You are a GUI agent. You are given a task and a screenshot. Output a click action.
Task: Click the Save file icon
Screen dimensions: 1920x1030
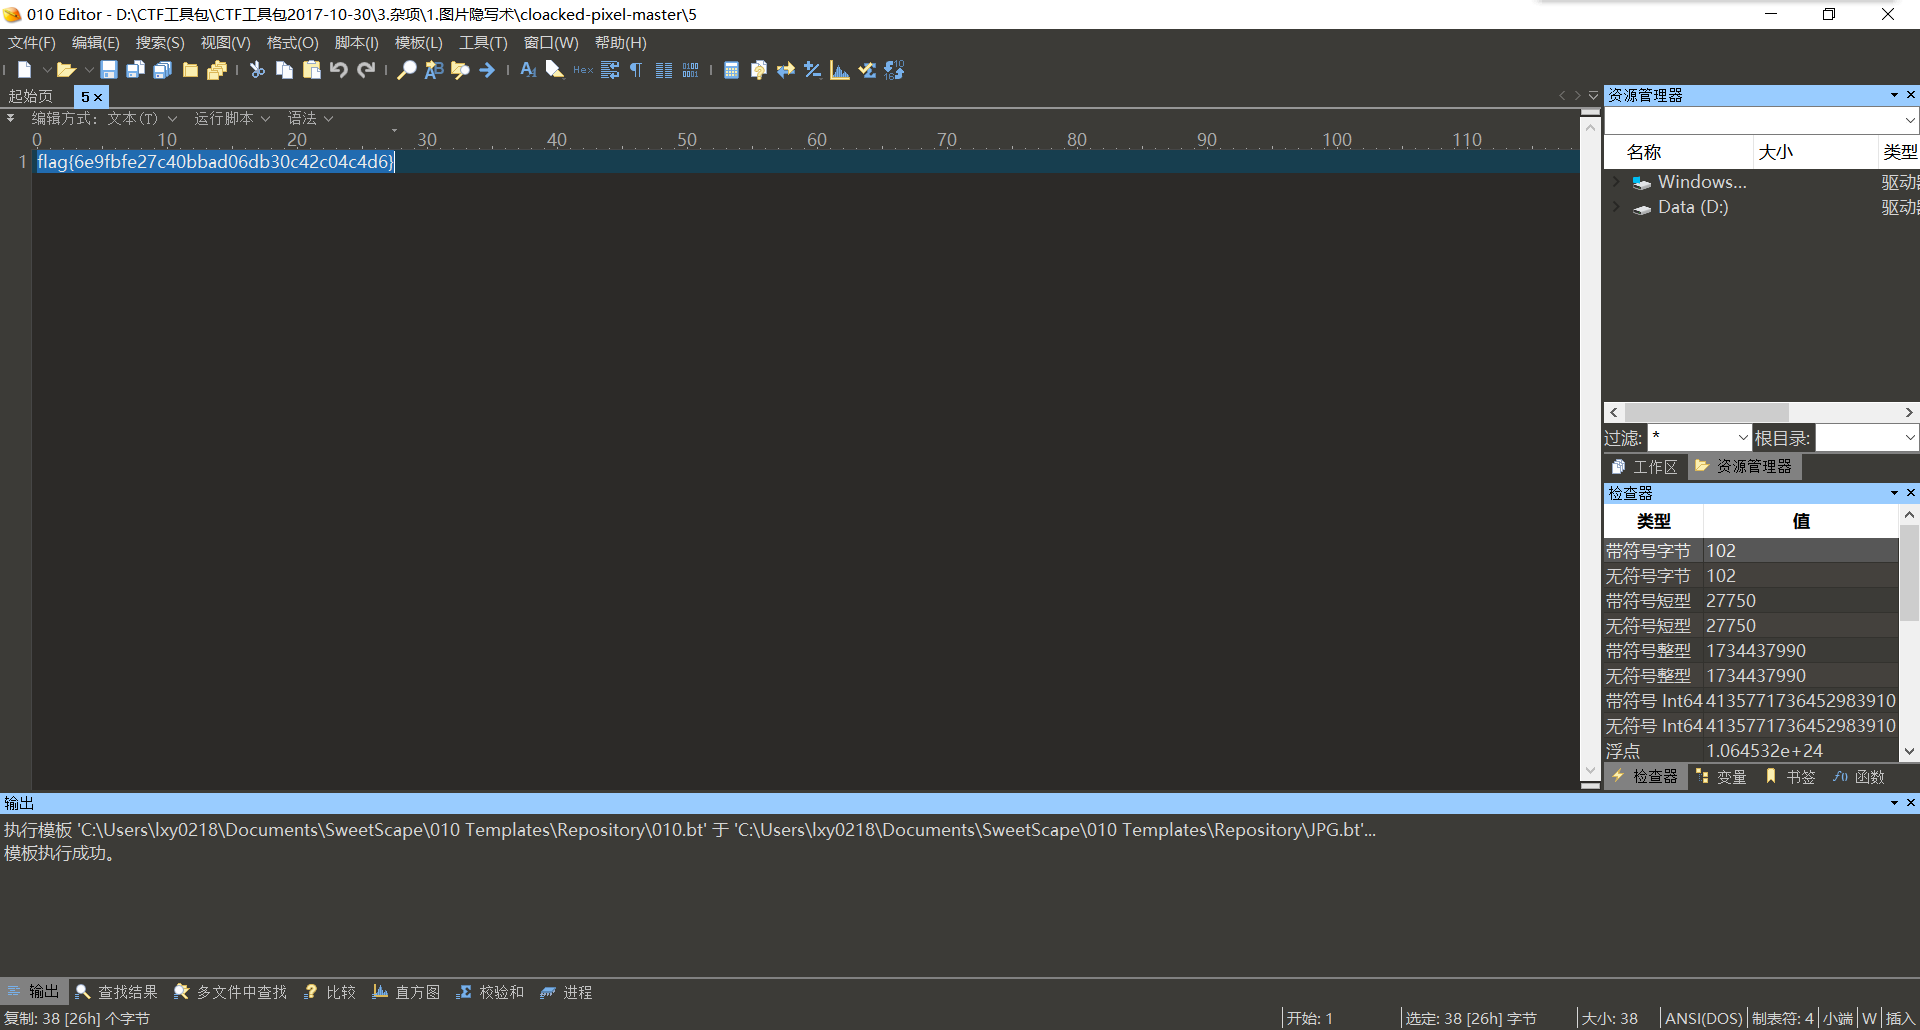[x=109, y=70]
